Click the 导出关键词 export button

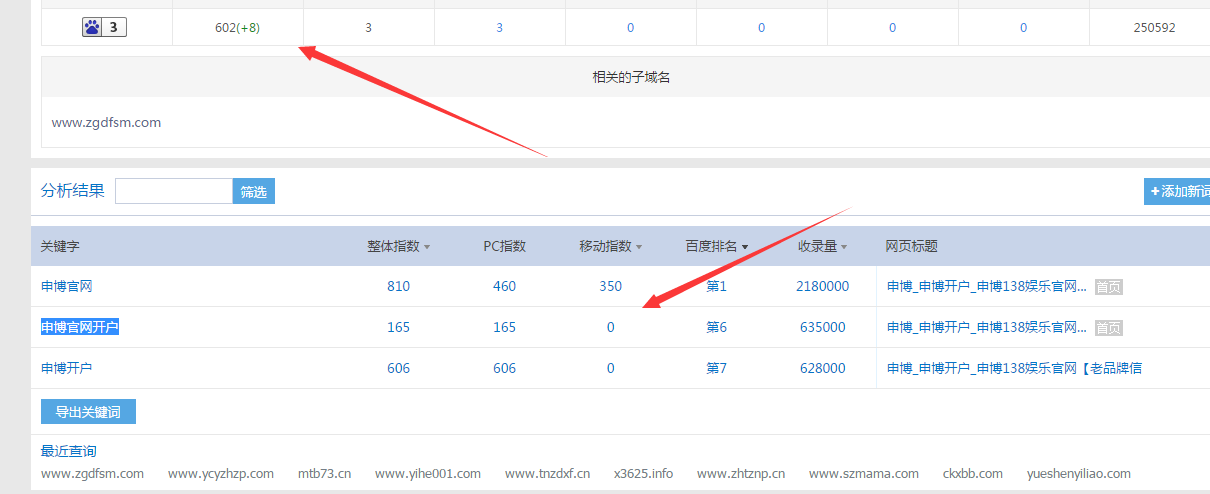coord(88,412)
